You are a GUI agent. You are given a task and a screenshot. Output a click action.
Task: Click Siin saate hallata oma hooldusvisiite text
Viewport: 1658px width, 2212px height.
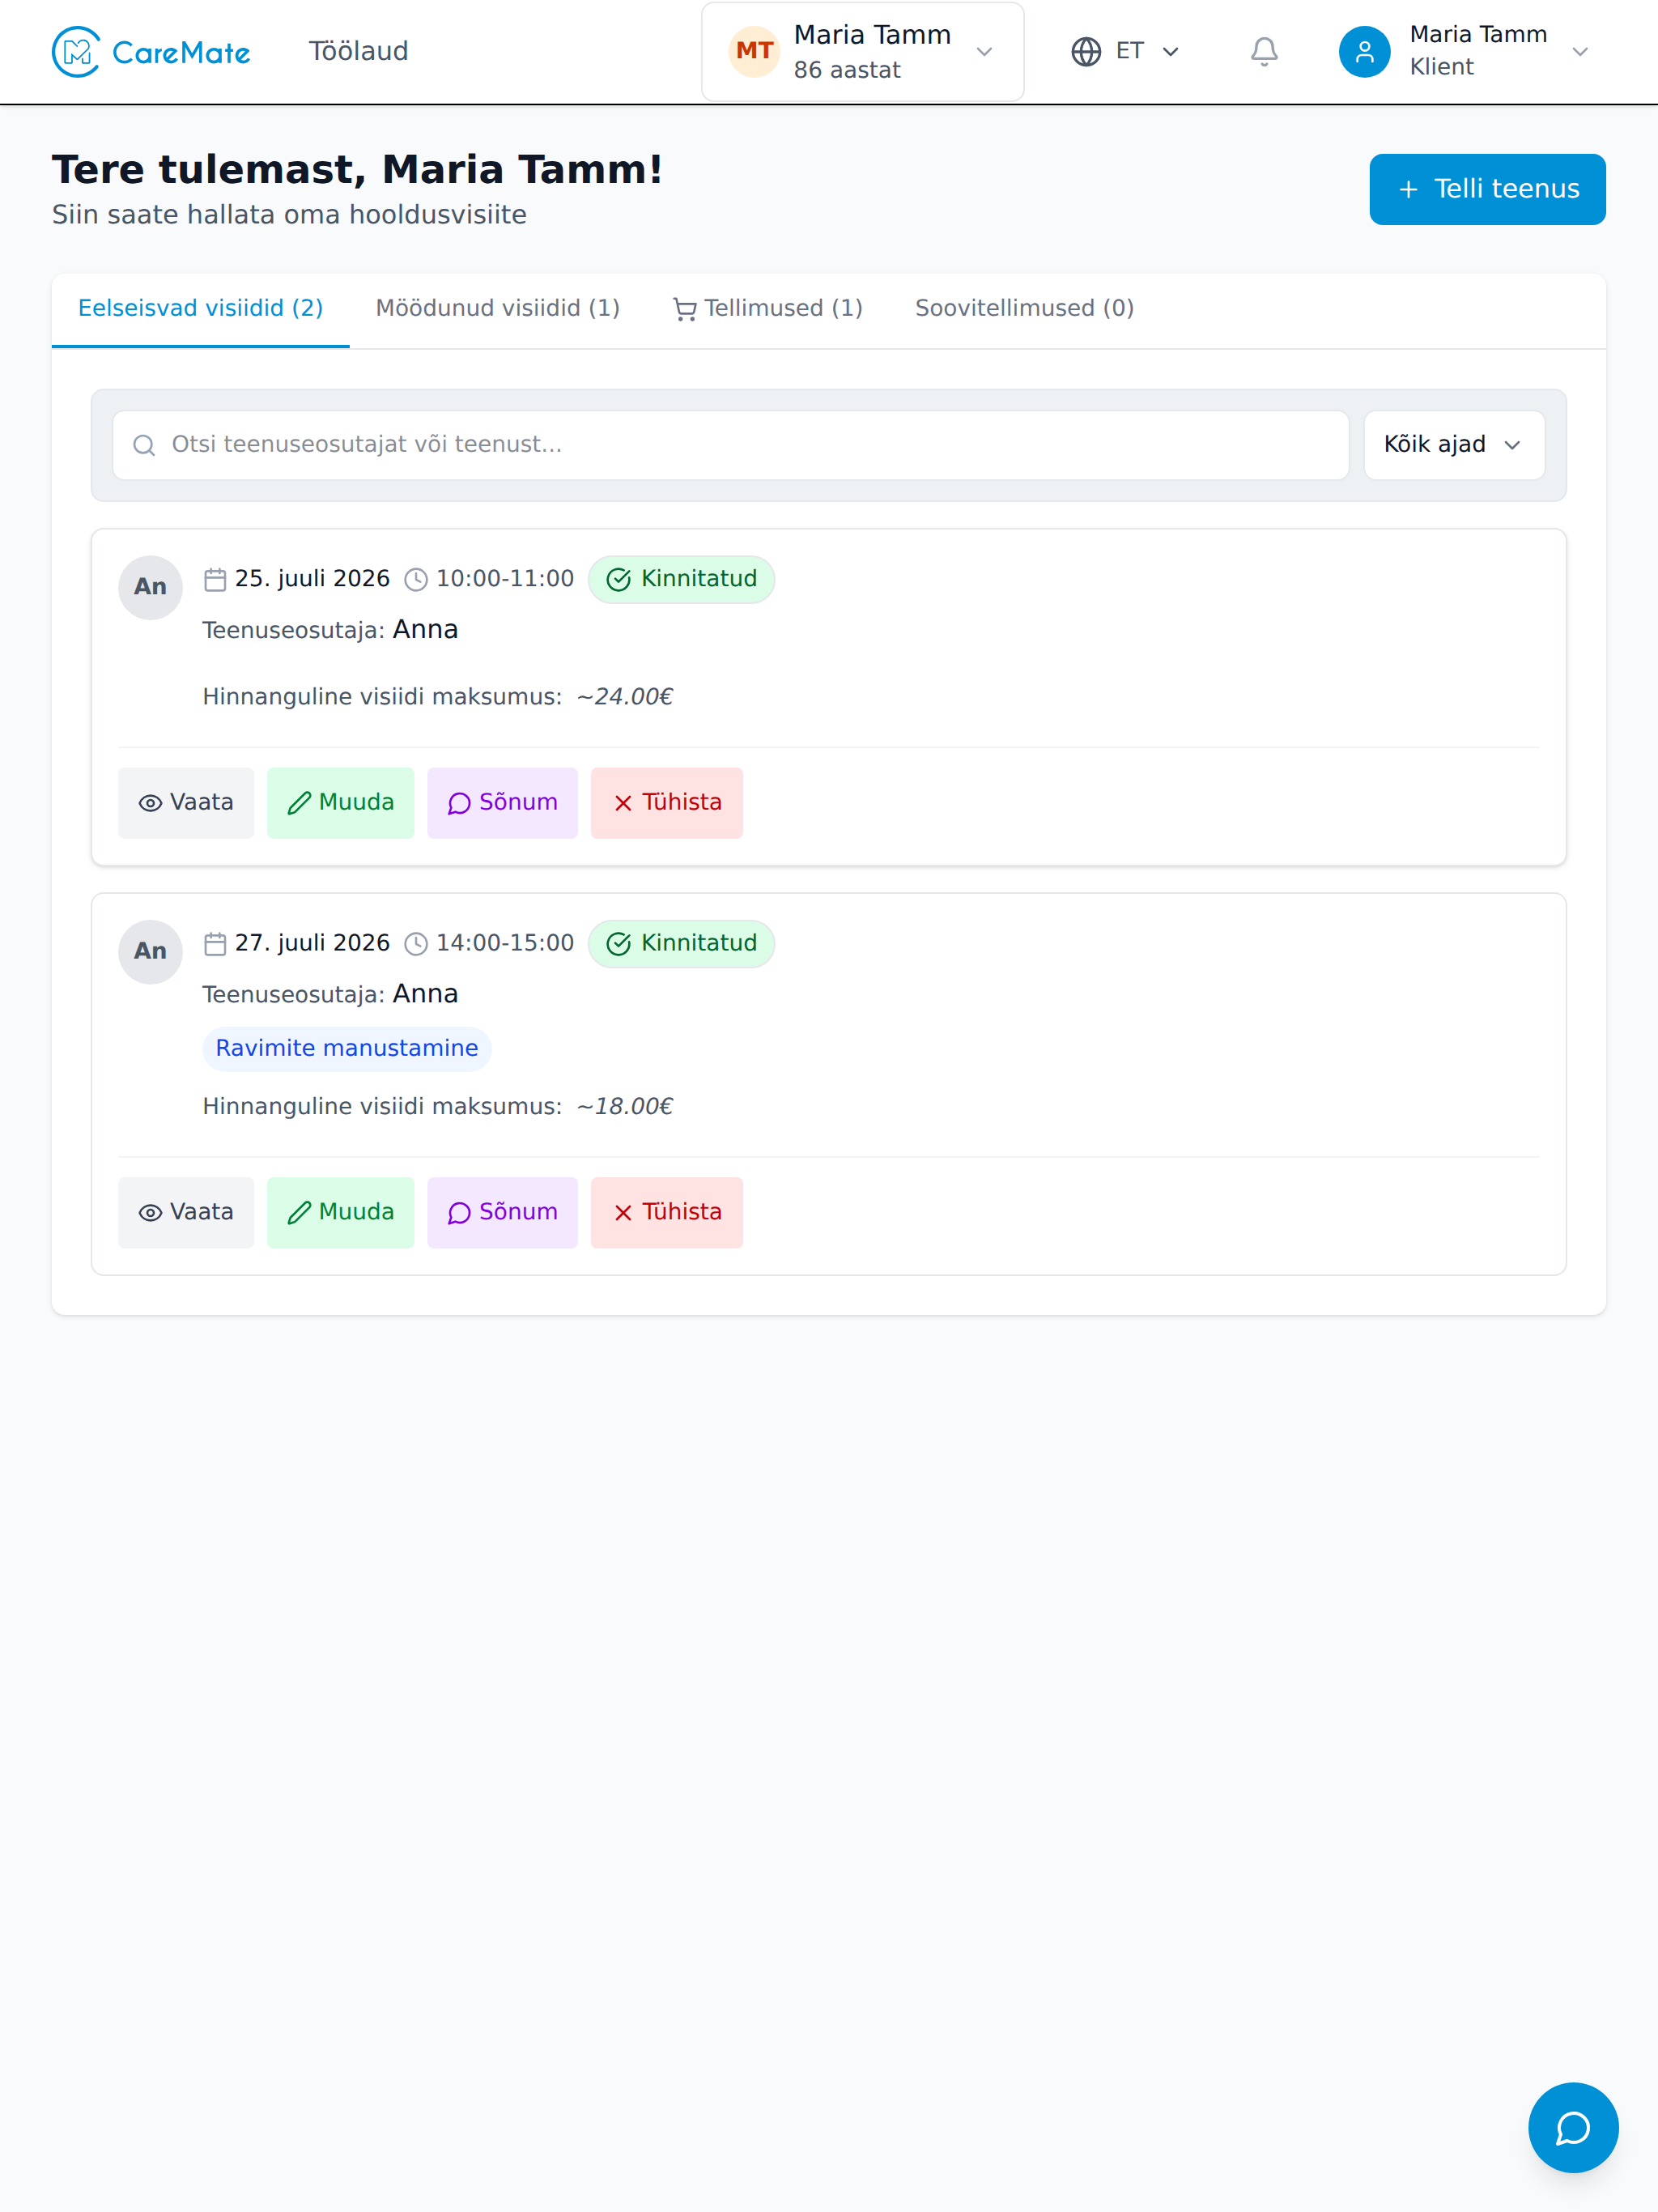(289, 215)
